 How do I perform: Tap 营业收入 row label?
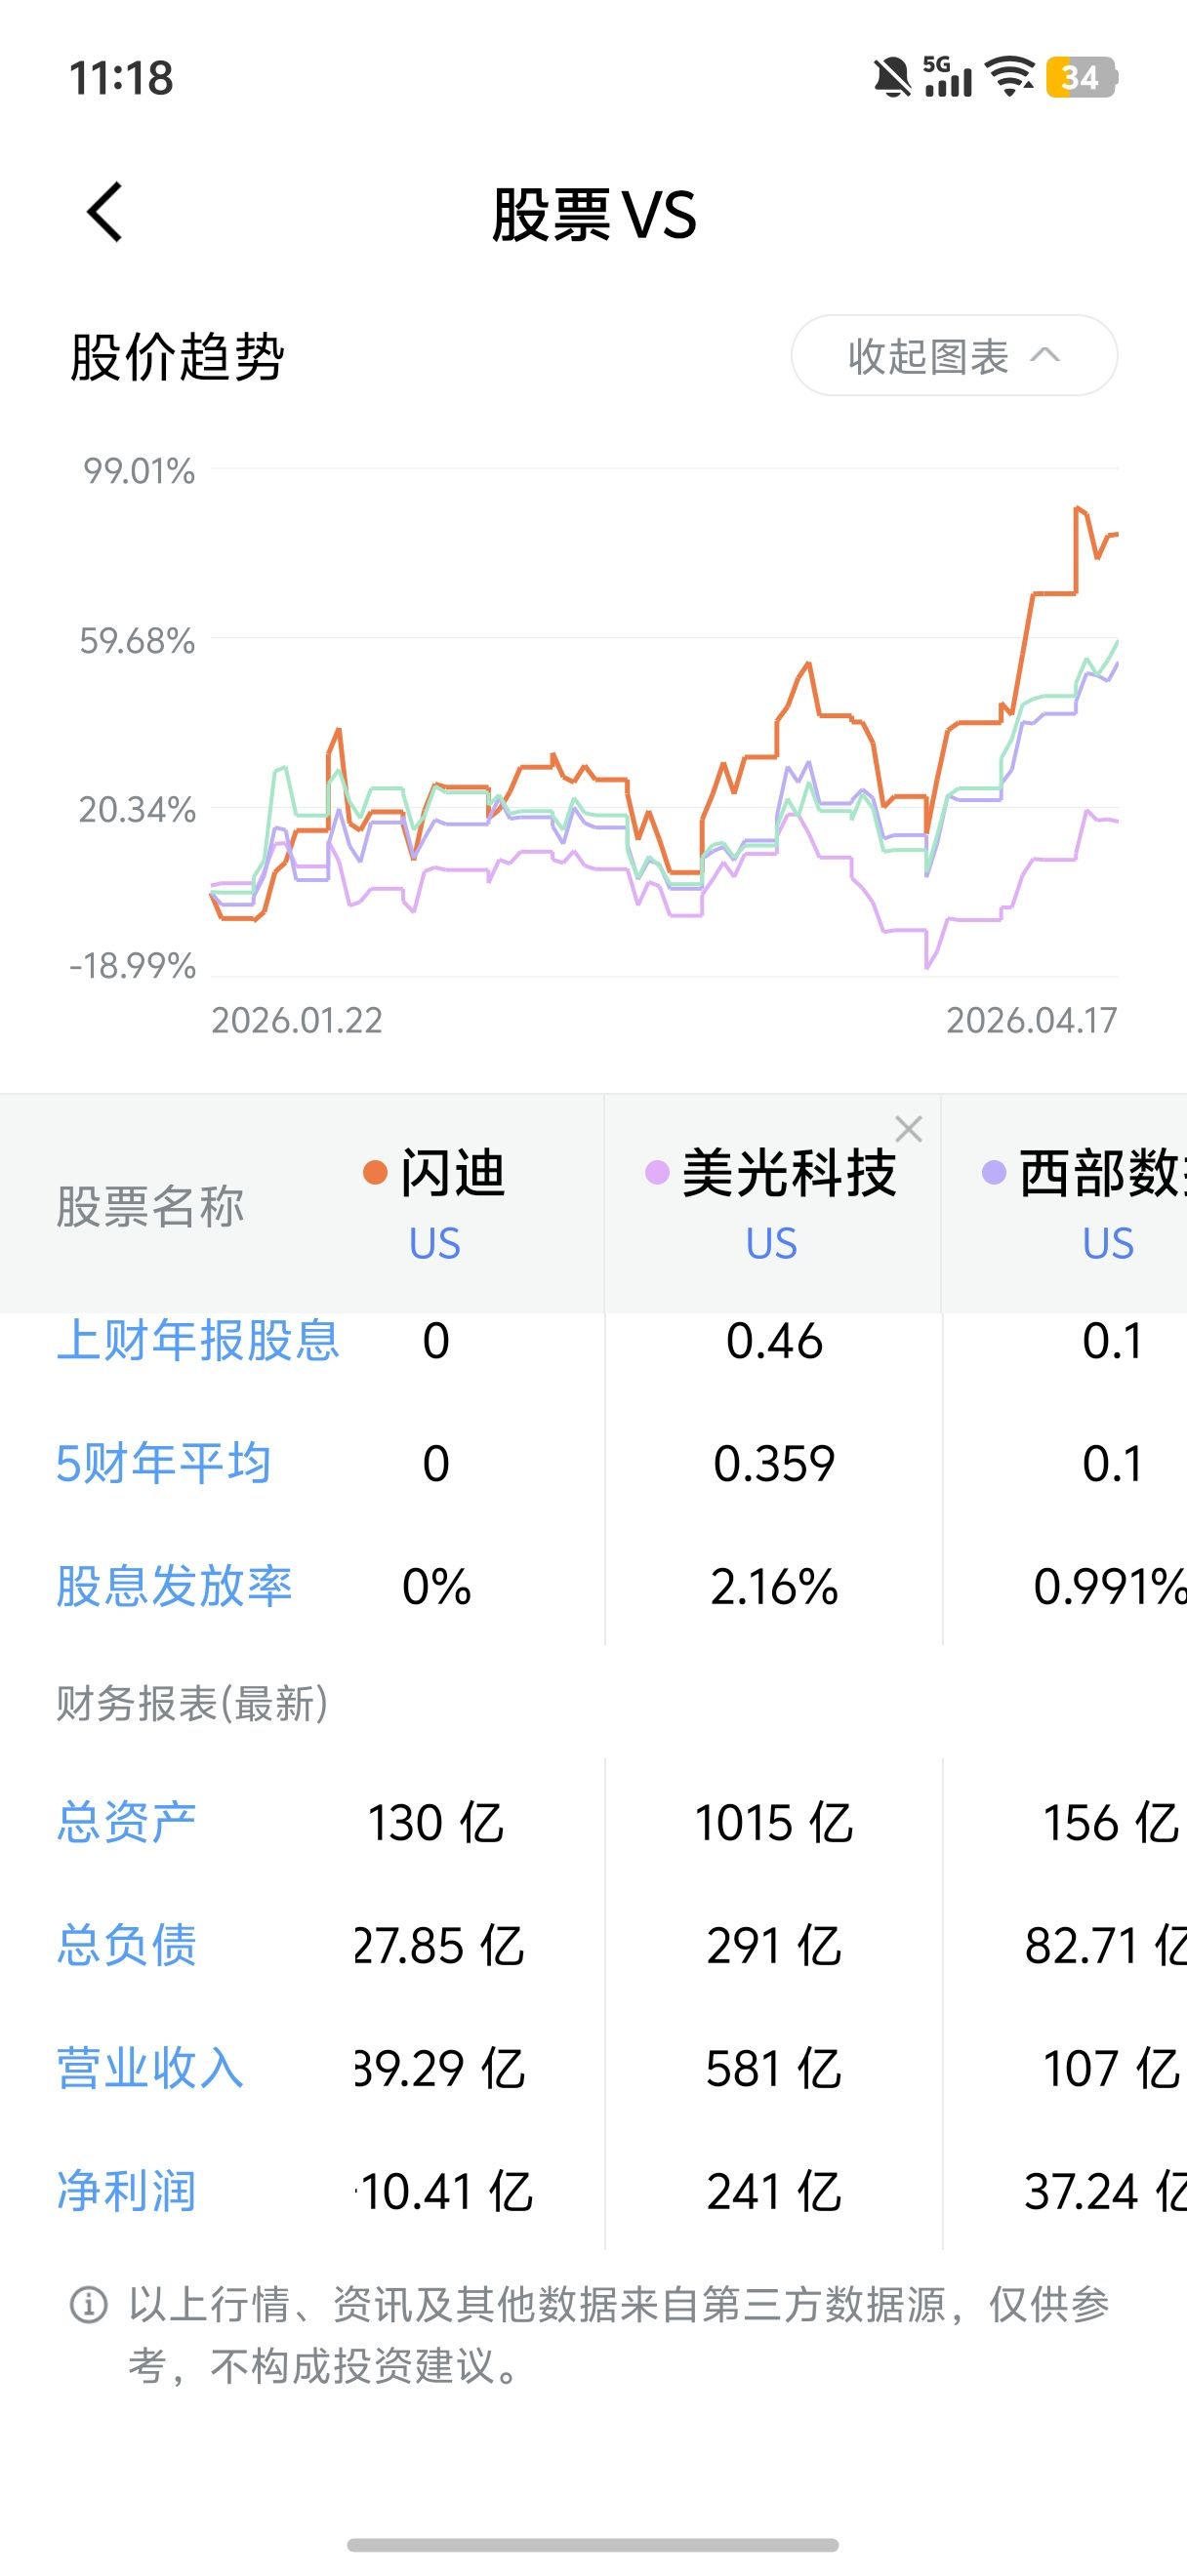pos(150,2069)
